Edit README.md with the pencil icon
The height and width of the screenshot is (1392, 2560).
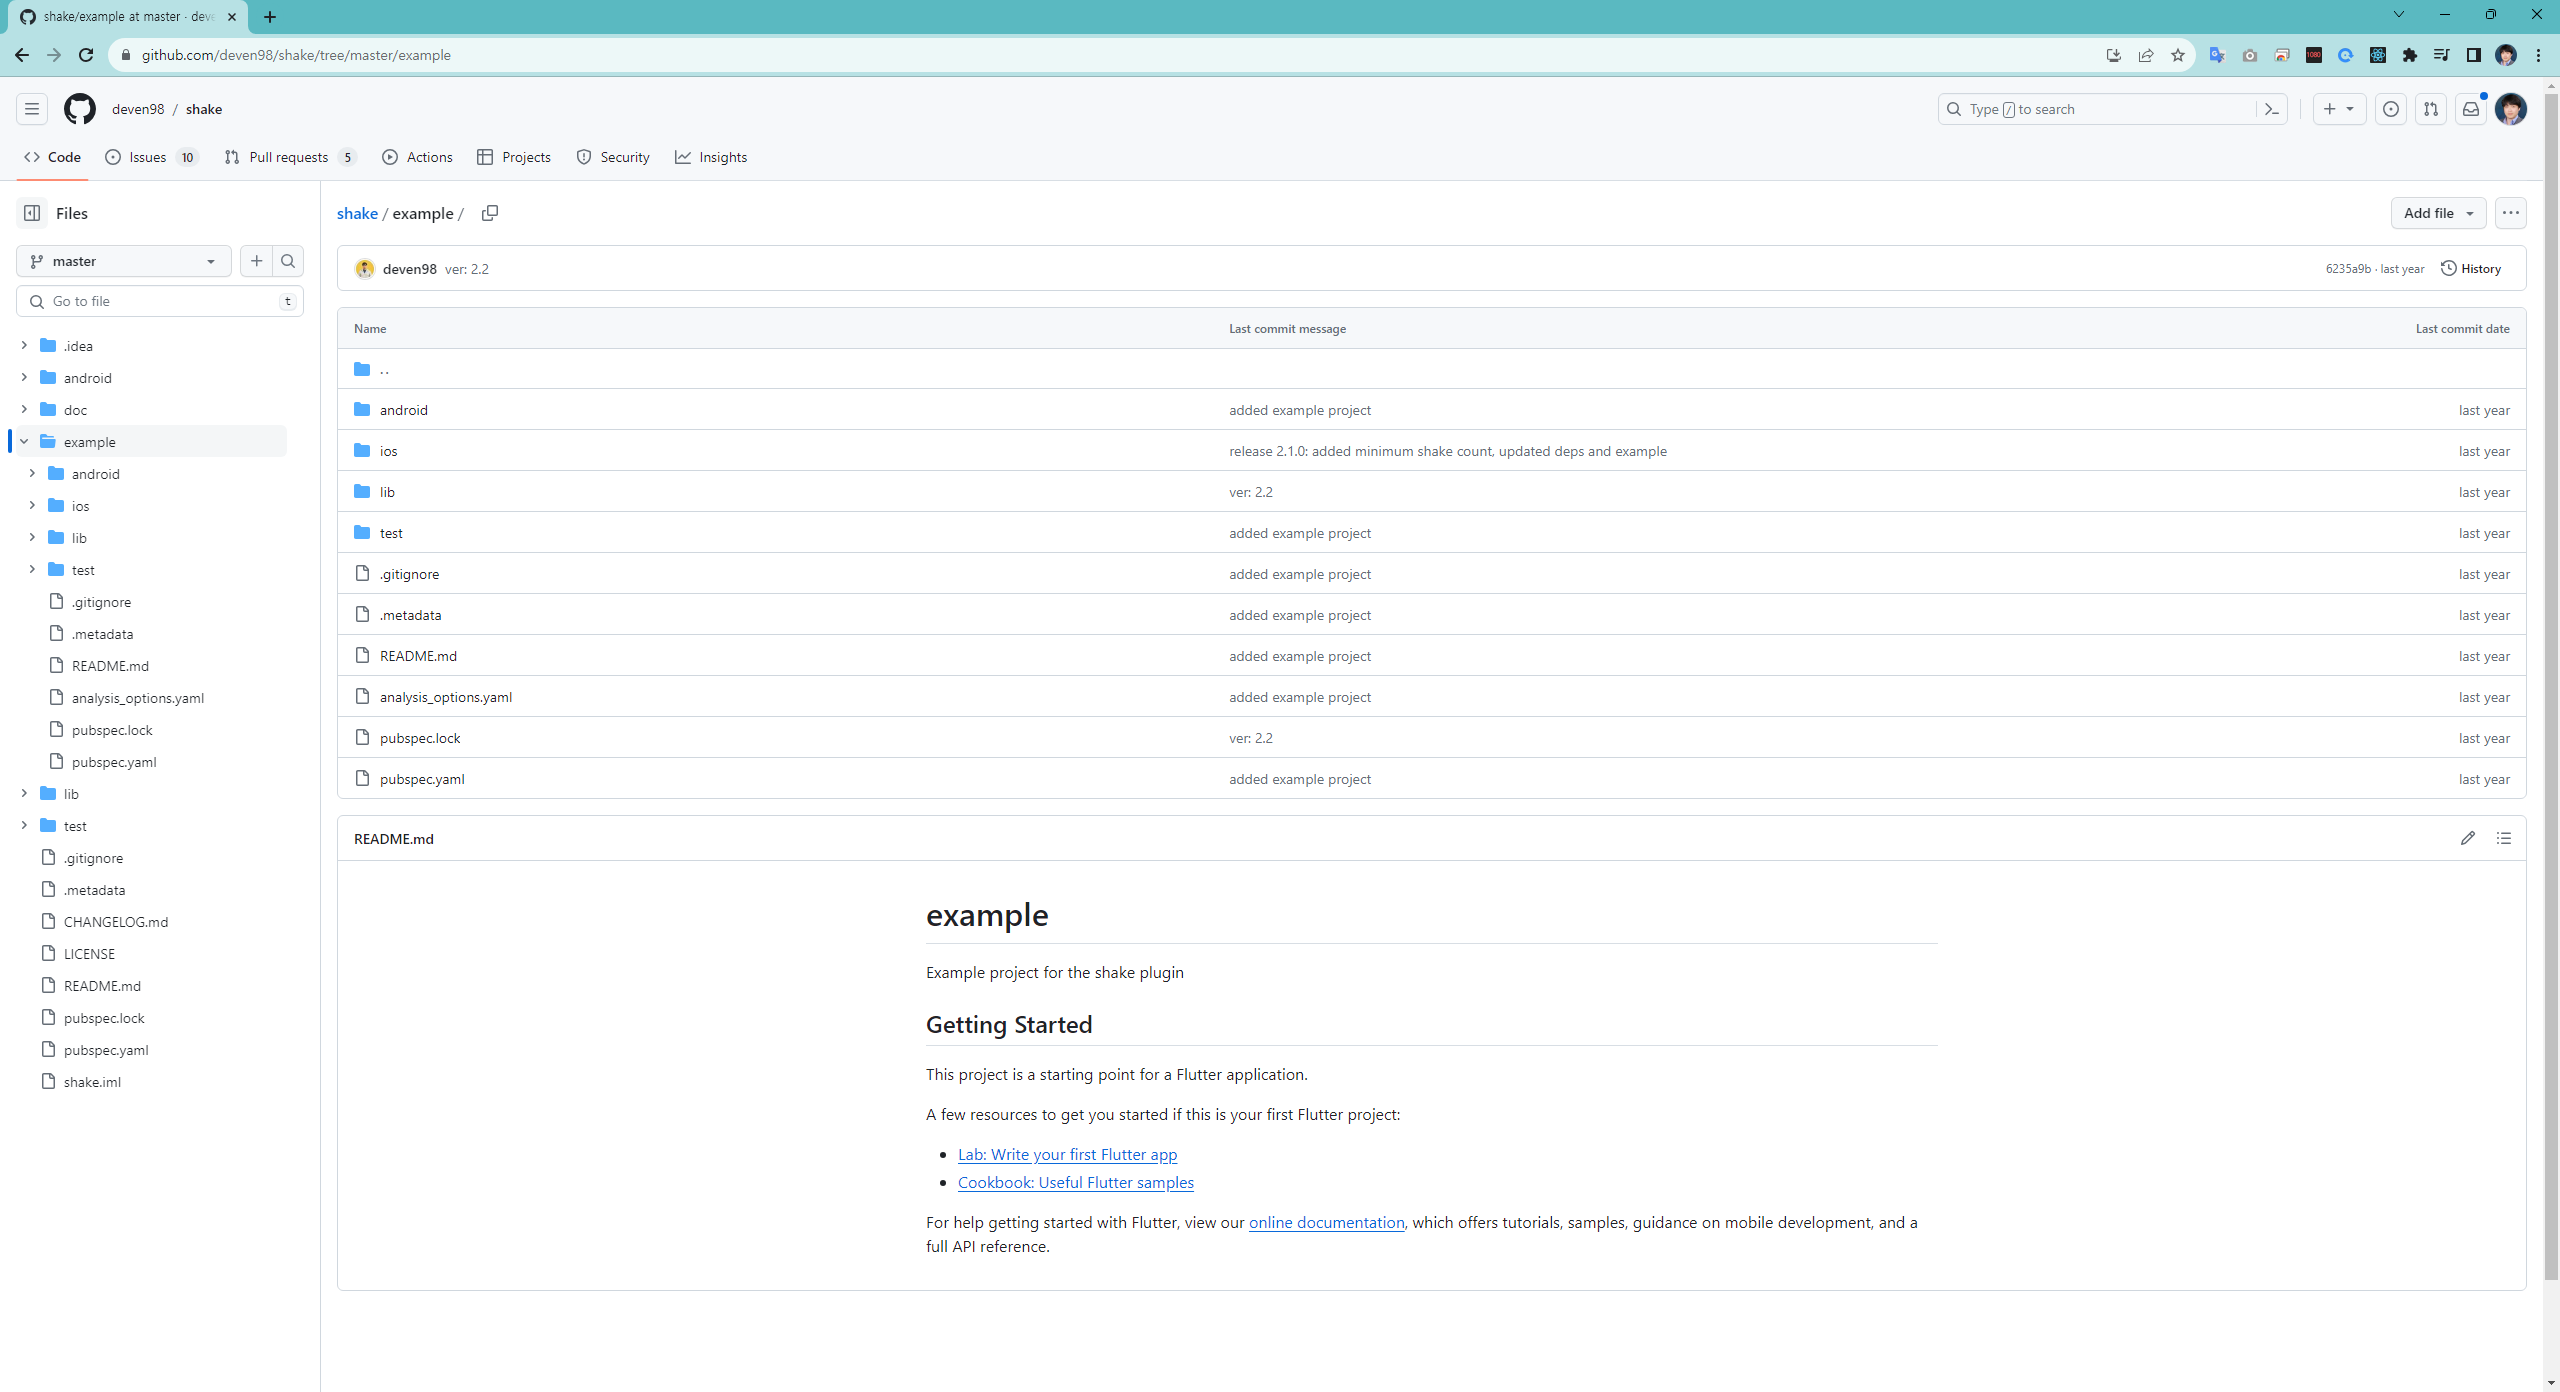coord(2467,838)
